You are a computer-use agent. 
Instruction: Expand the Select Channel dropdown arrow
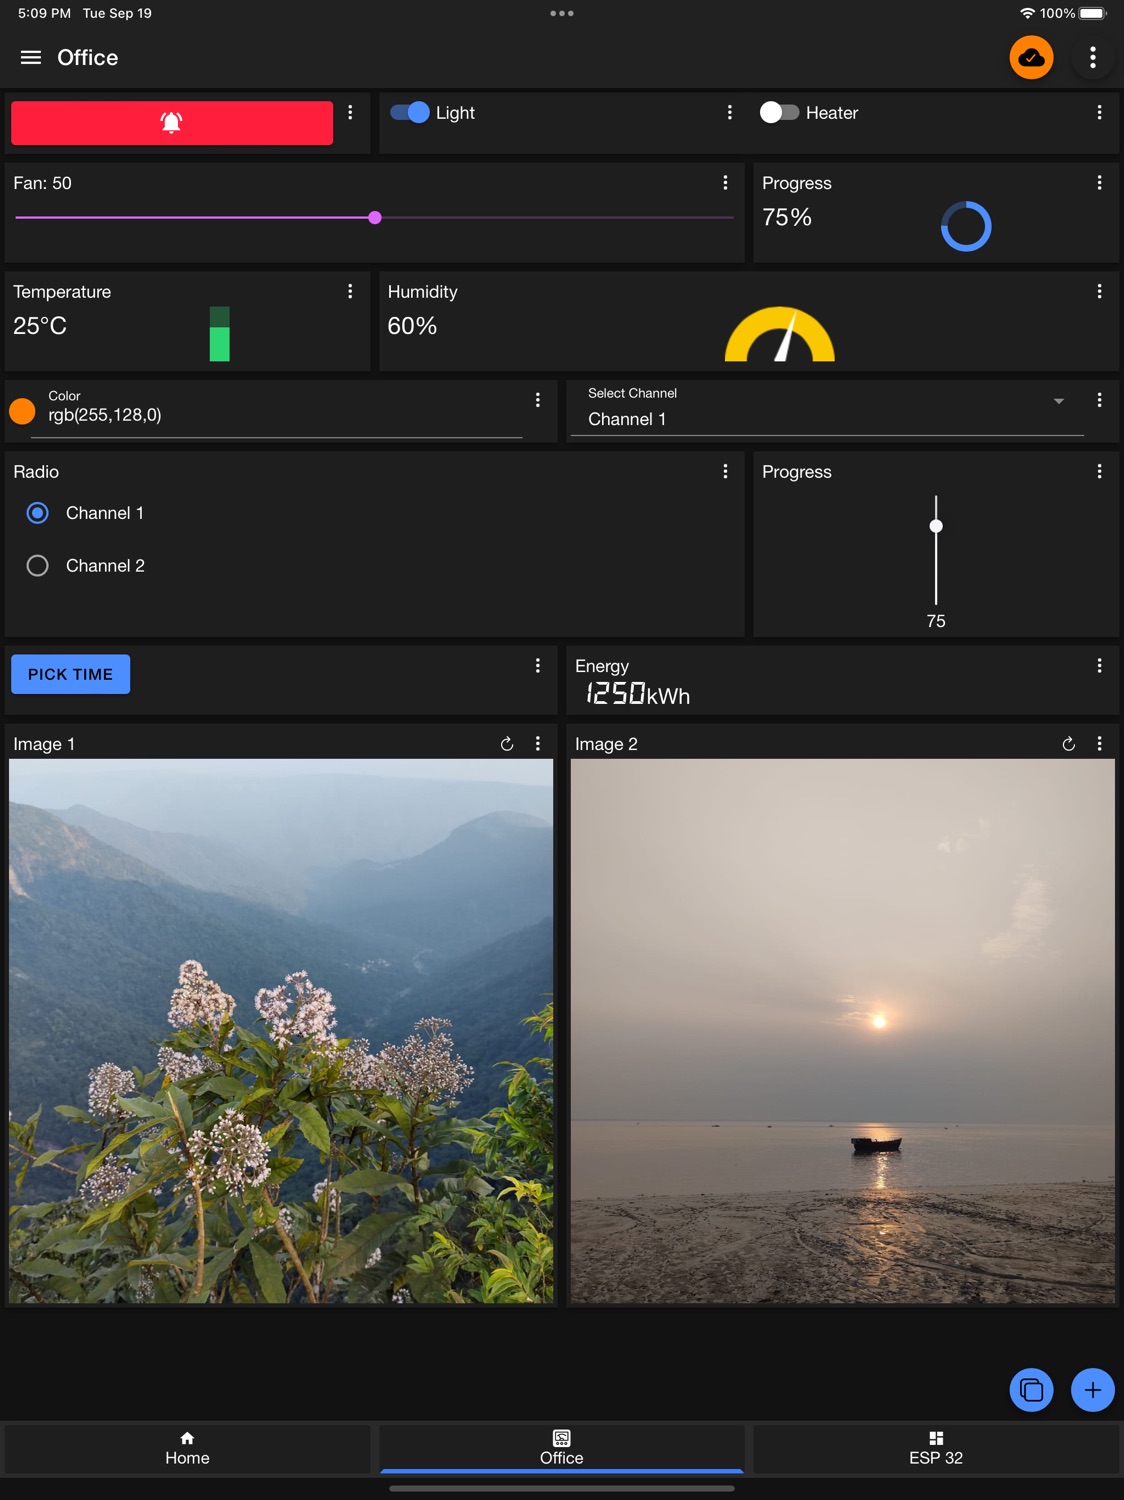[1059, 401]
